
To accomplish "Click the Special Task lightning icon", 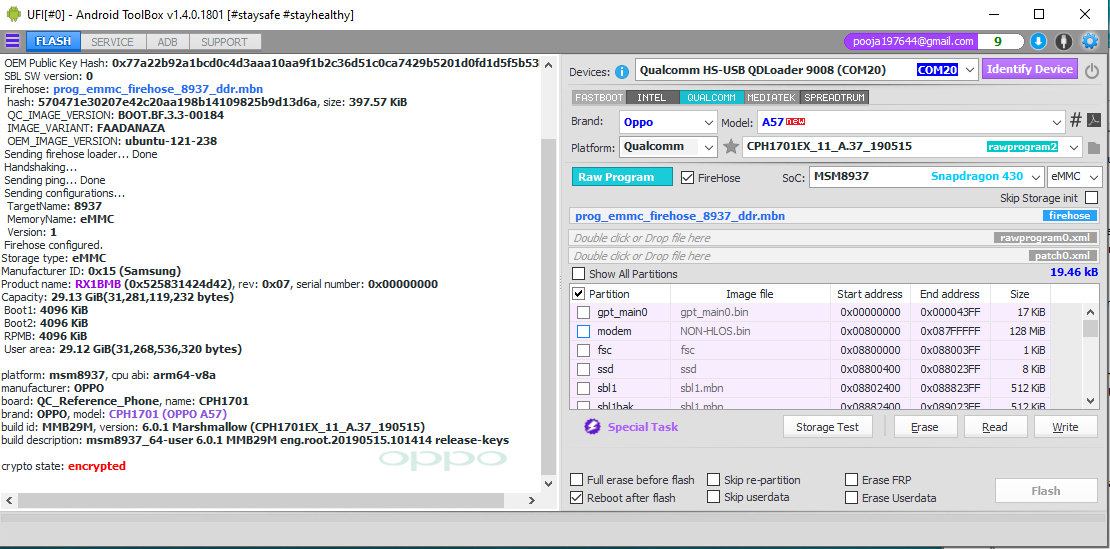I will (x=593, y=427).
